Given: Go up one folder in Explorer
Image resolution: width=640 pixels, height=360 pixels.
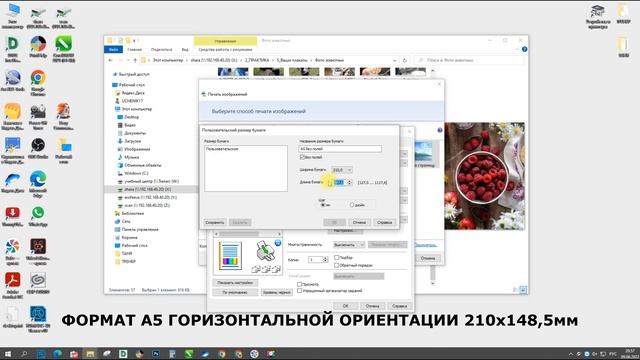Looking at the screenshot, I should coord(135,60).
